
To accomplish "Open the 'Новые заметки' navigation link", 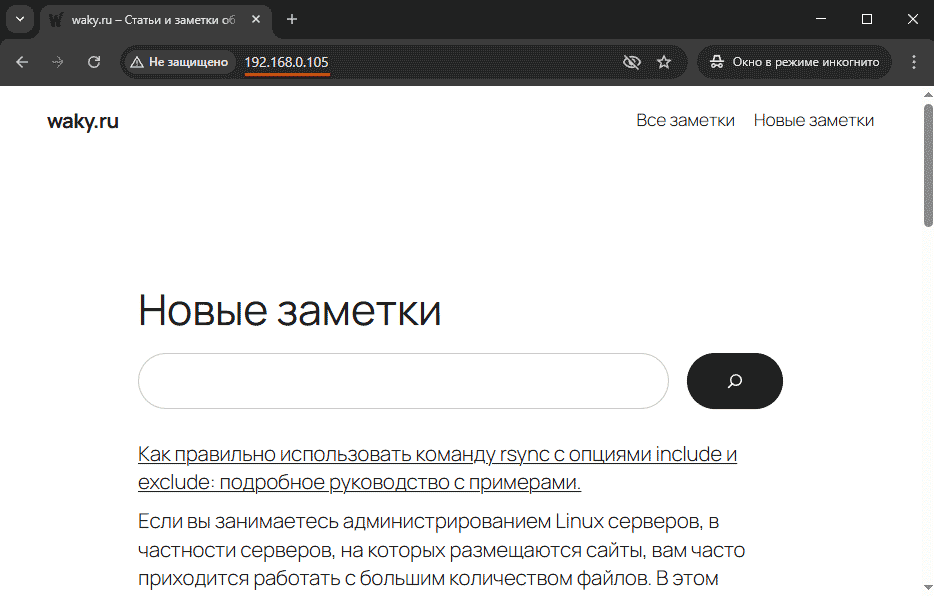I will pos(814,120).
